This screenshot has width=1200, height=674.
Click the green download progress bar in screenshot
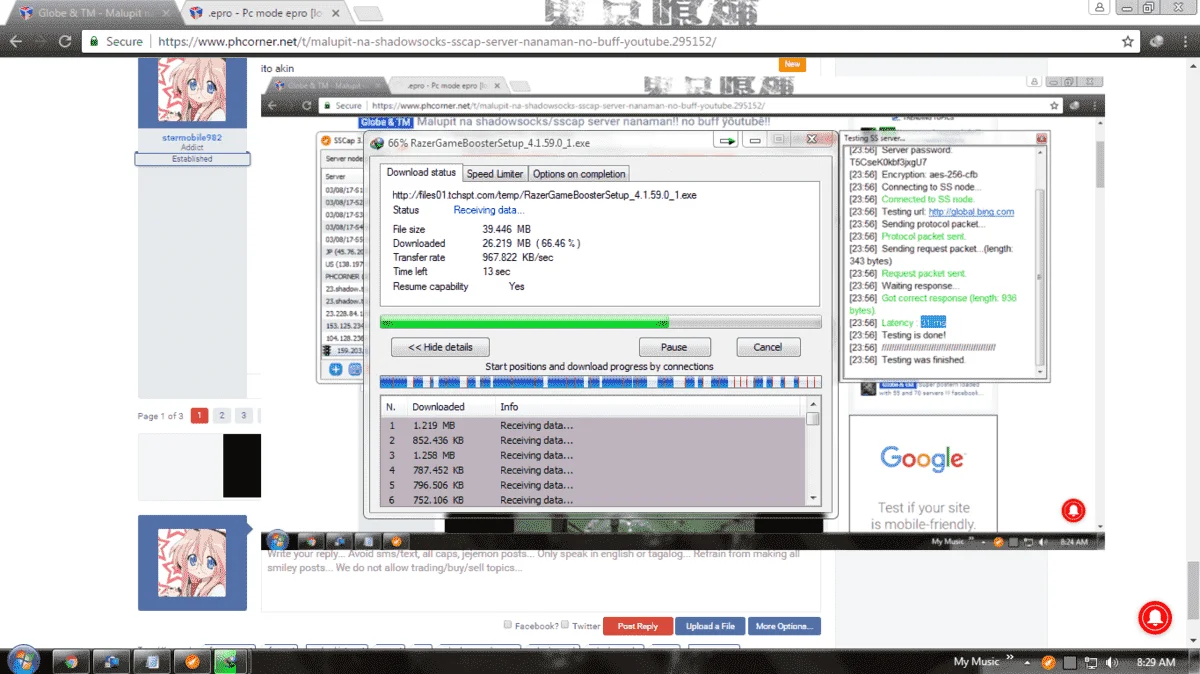coord(600,322)
